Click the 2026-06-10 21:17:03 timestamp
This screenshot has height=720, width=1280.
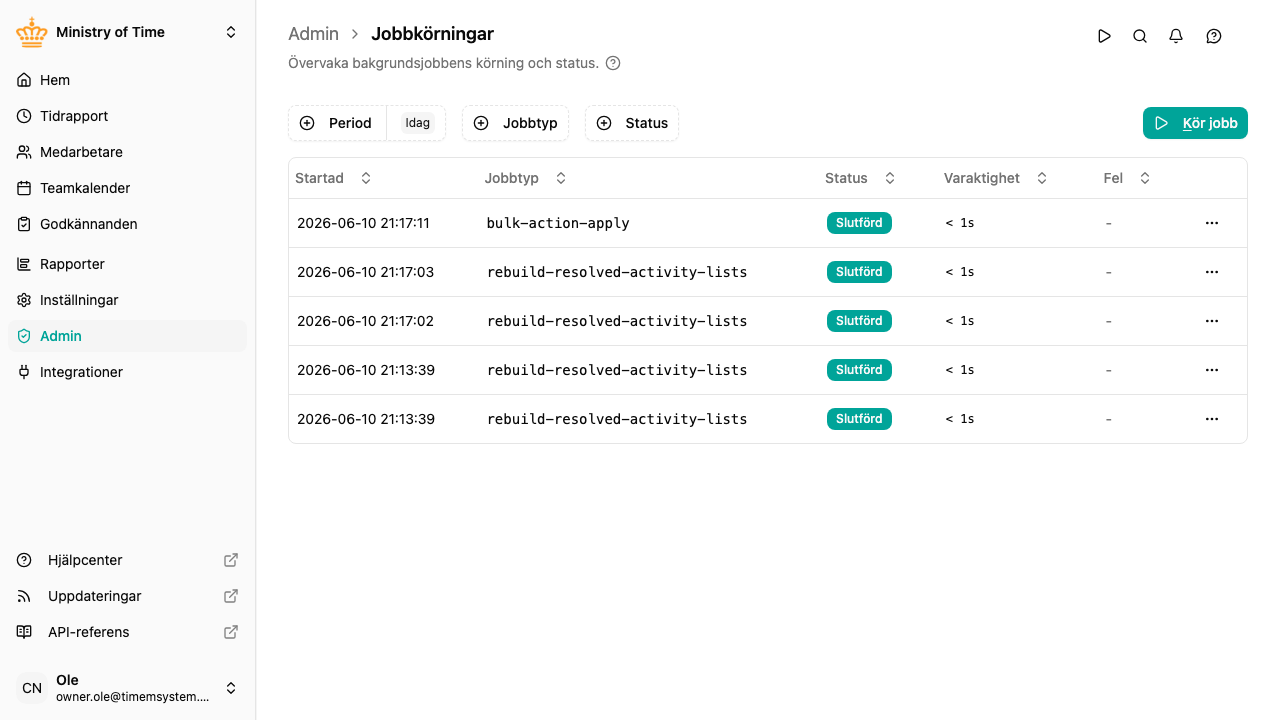click(x=366, y=272)
